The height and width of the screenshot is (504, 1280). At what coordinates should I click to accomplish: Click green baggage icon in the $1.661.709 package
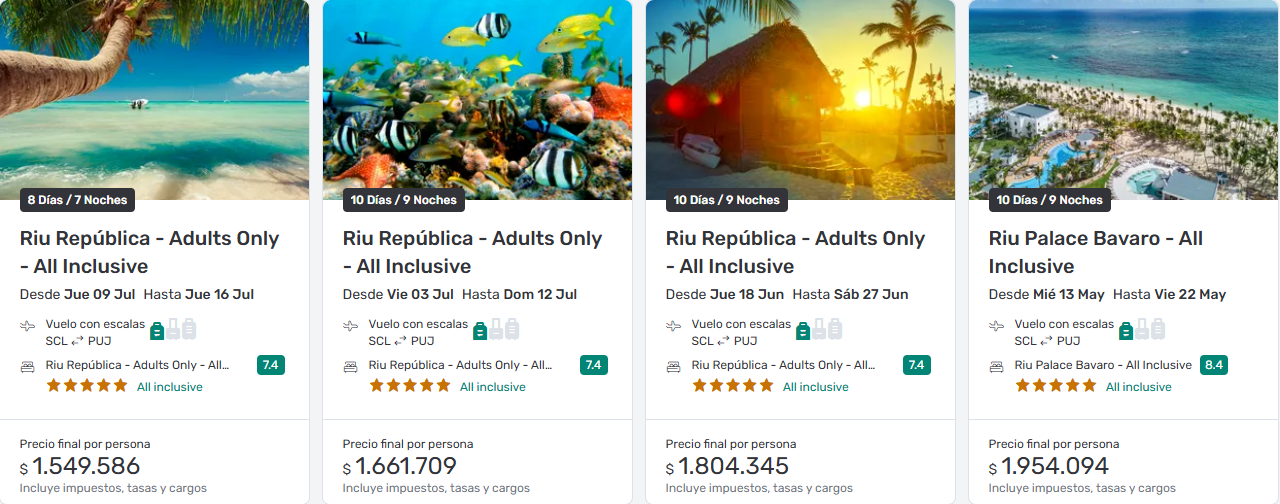(x=480, y=330)
